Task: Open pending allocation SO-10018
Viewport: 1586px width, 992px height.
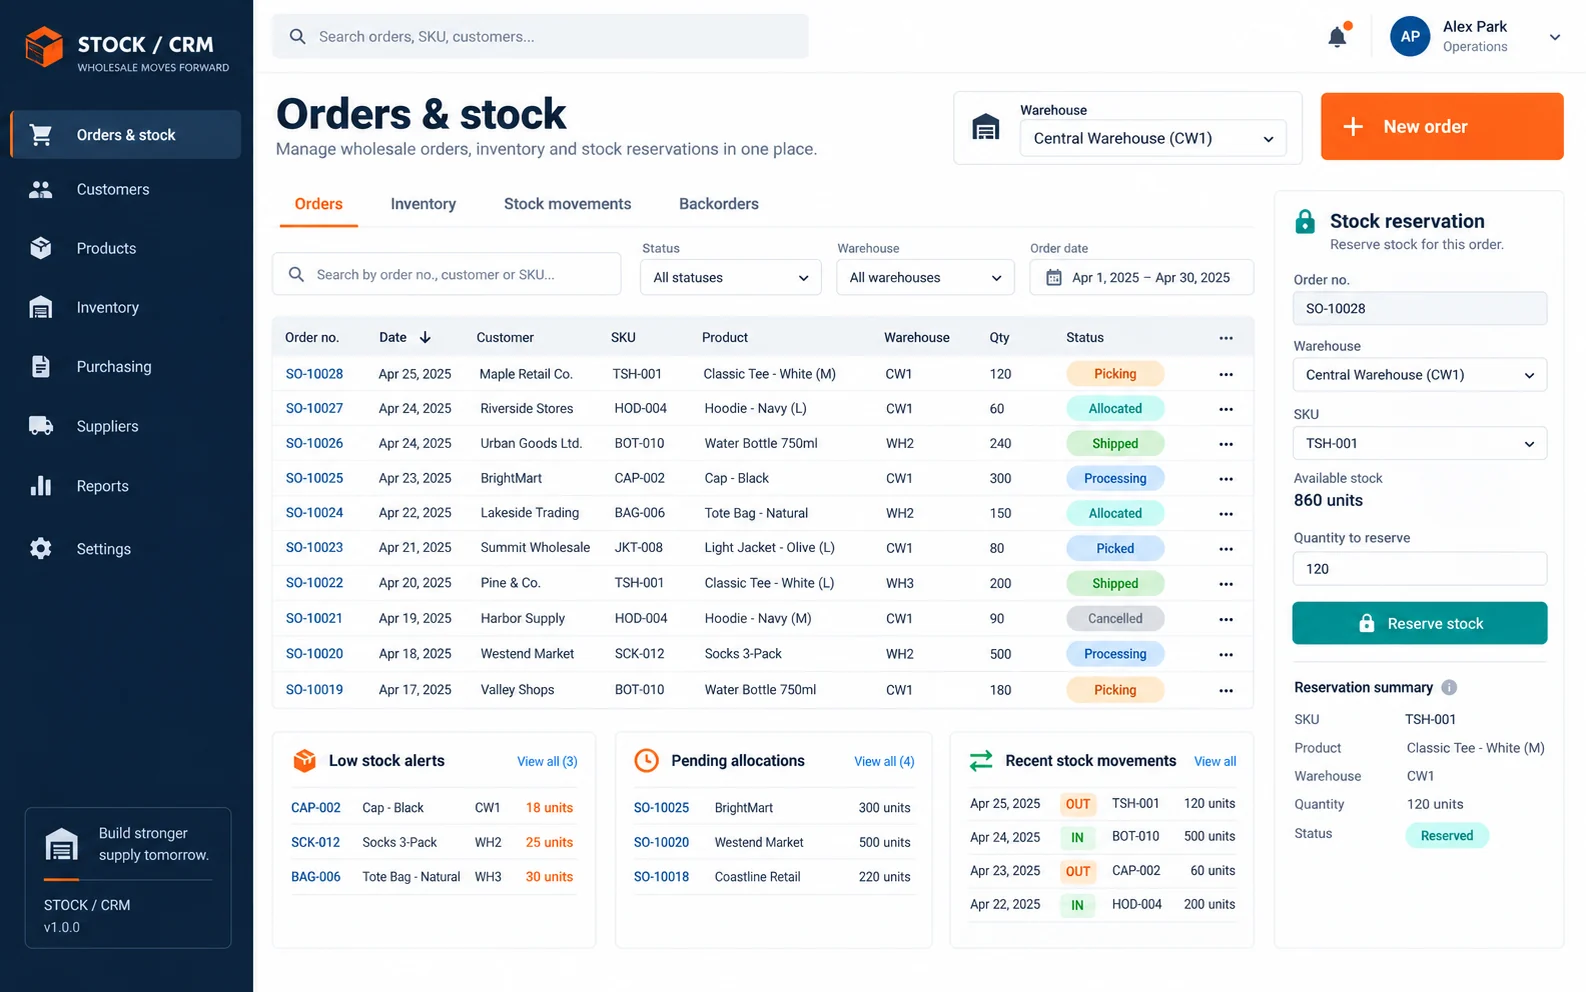Action: [x=661, y=877]
